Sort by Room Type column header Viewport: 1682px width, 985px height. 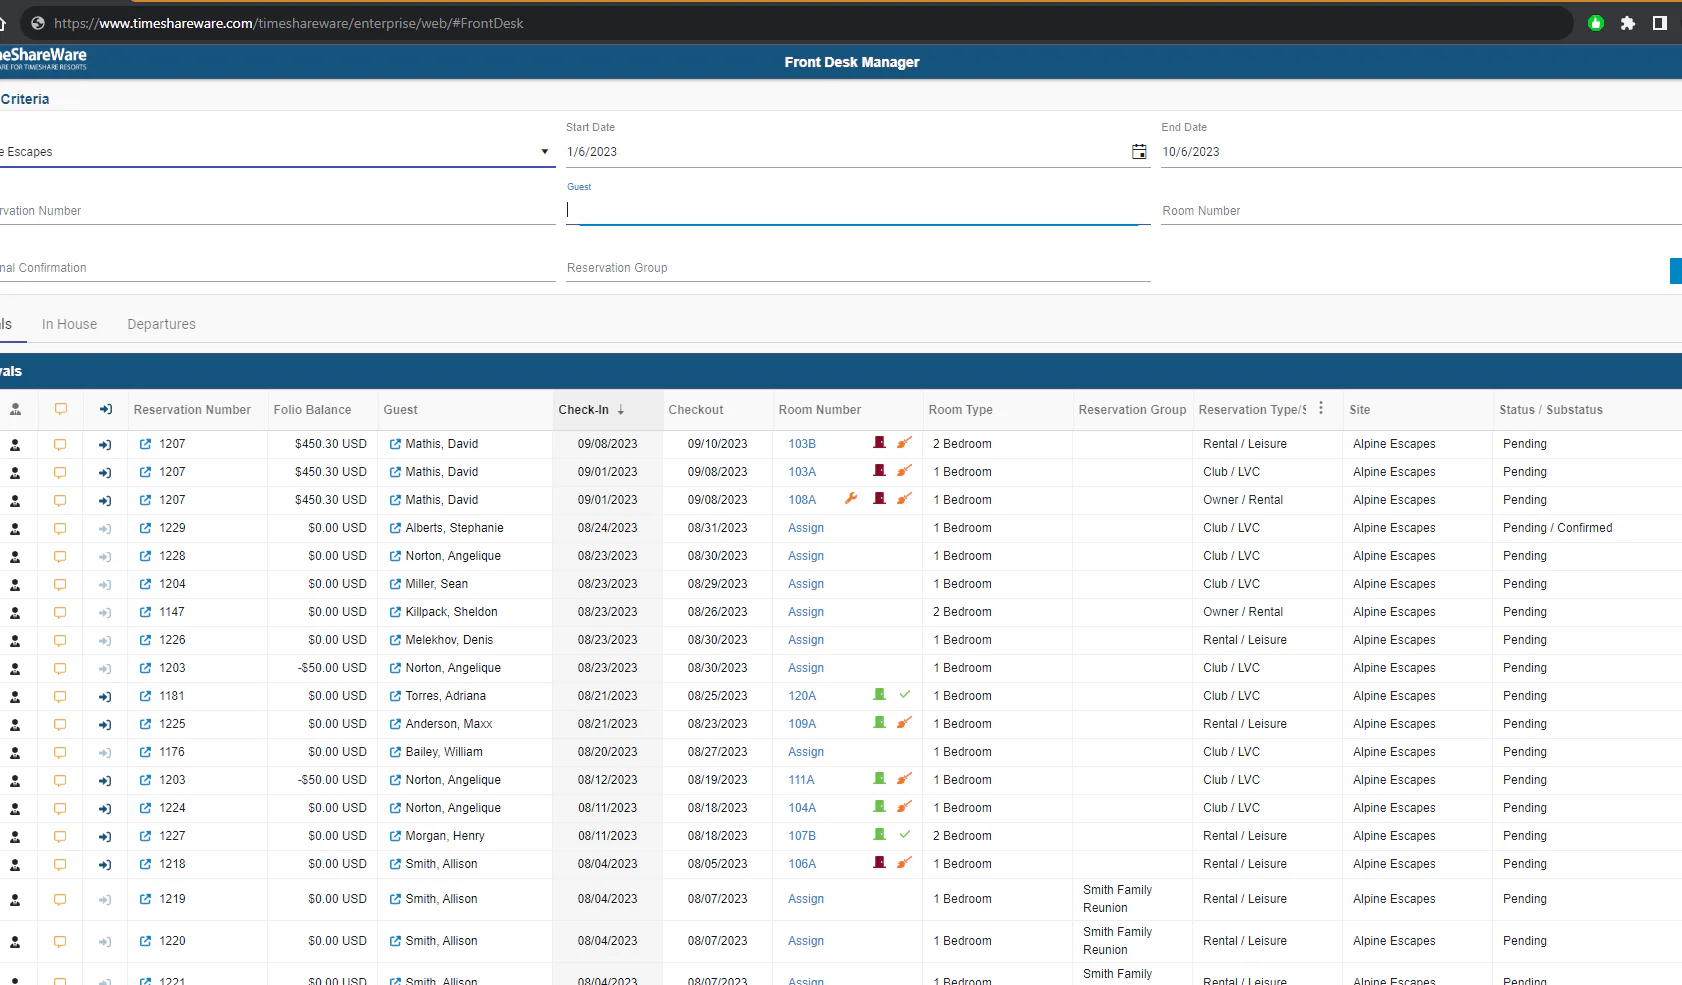coord(960,410)
